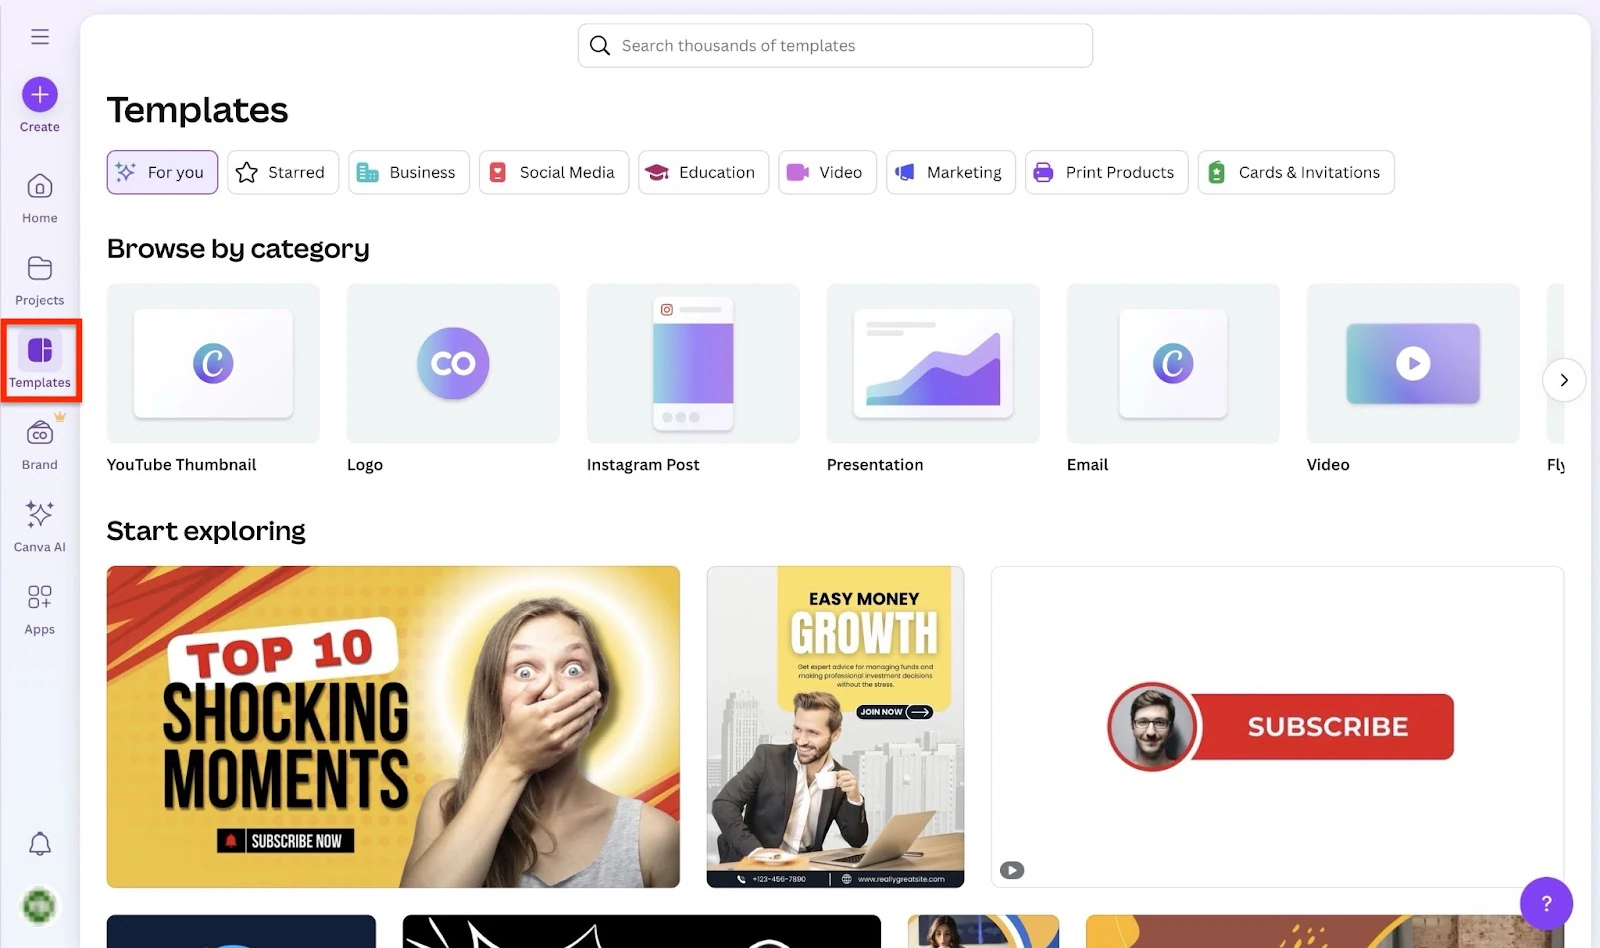Click the Start exploring heading

pos(206,531)
